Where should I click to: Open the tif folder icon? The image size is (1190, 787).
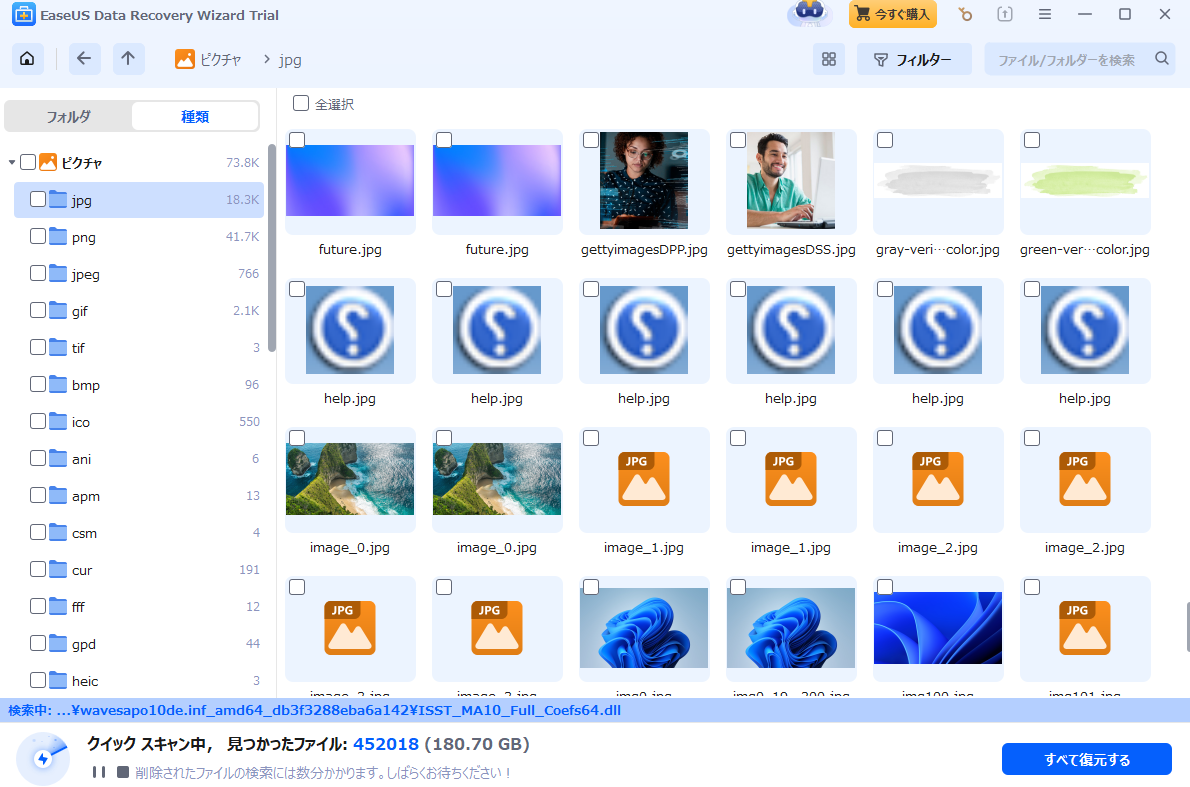click(x=58, y=347)
